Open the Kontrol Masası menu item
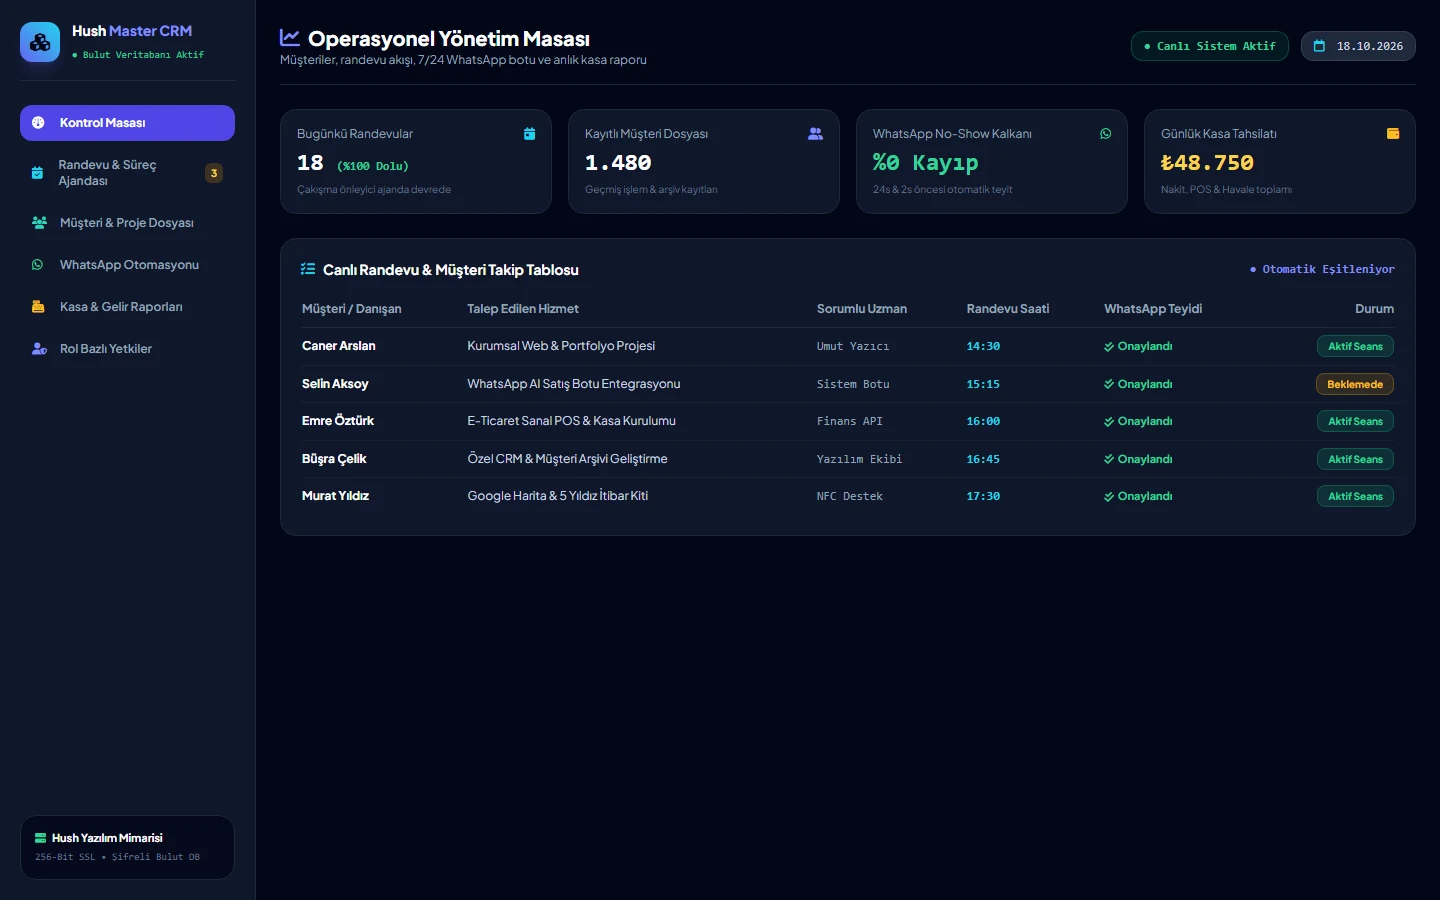1440x900 pixels. pyautogui.click(x=127, y=123)
